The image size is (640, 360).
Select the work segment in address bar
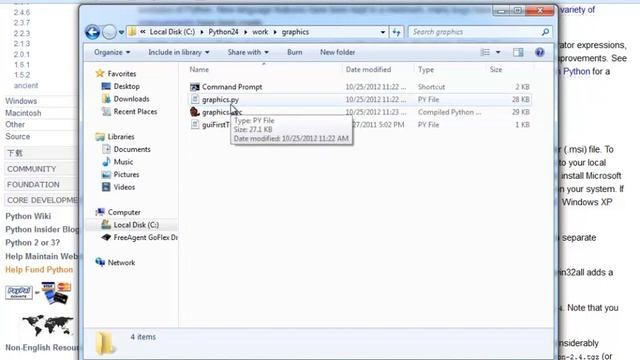260,32
